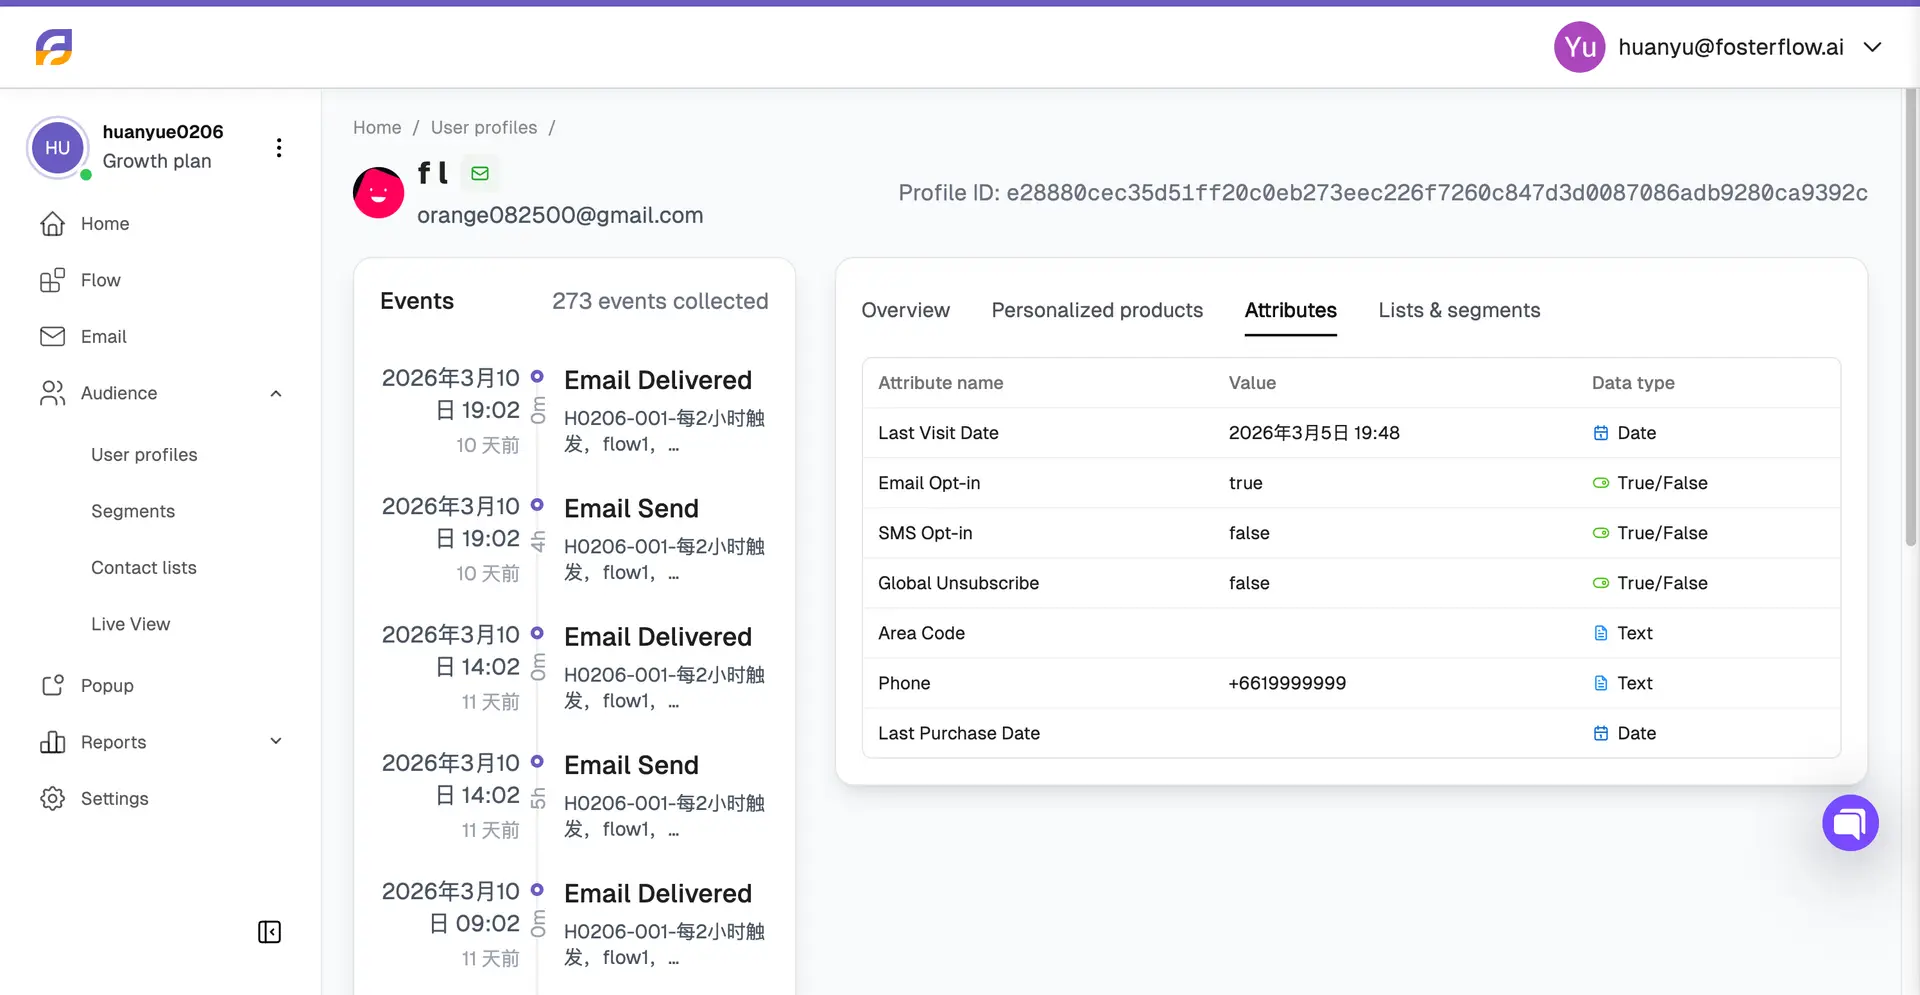Click the Reports chart icon
Screen dimensions: 1920x995
click(x=53, y=742)
